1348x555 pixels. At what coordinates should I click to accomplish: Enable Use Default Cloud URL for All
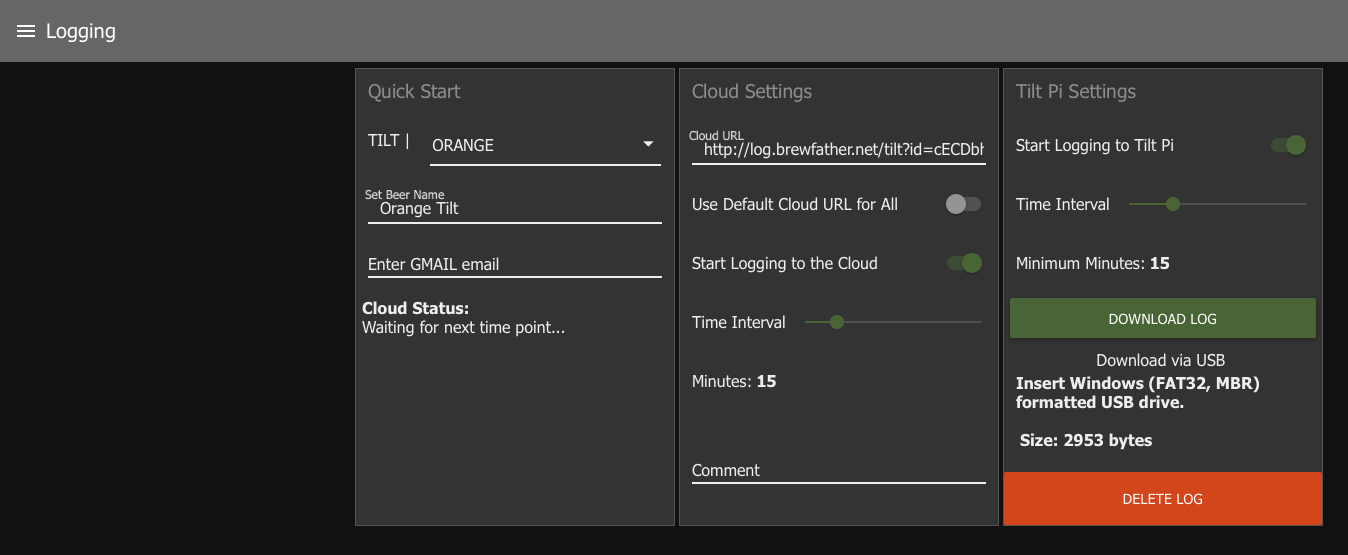[x=963, y=204]
